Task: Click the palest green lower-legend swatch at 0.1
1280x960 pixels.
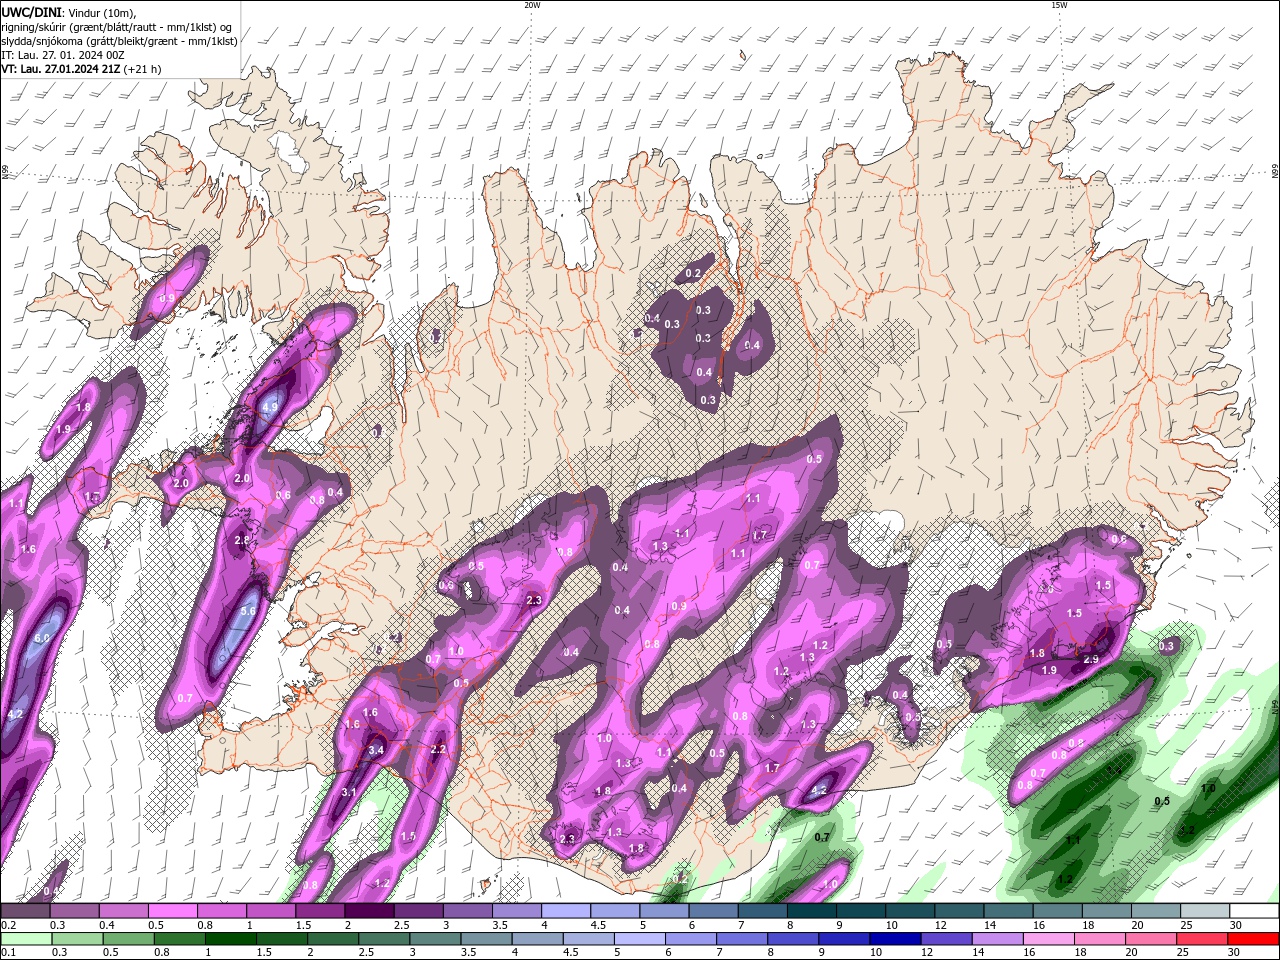Action: pyautogui.click(x=25, y=939)
